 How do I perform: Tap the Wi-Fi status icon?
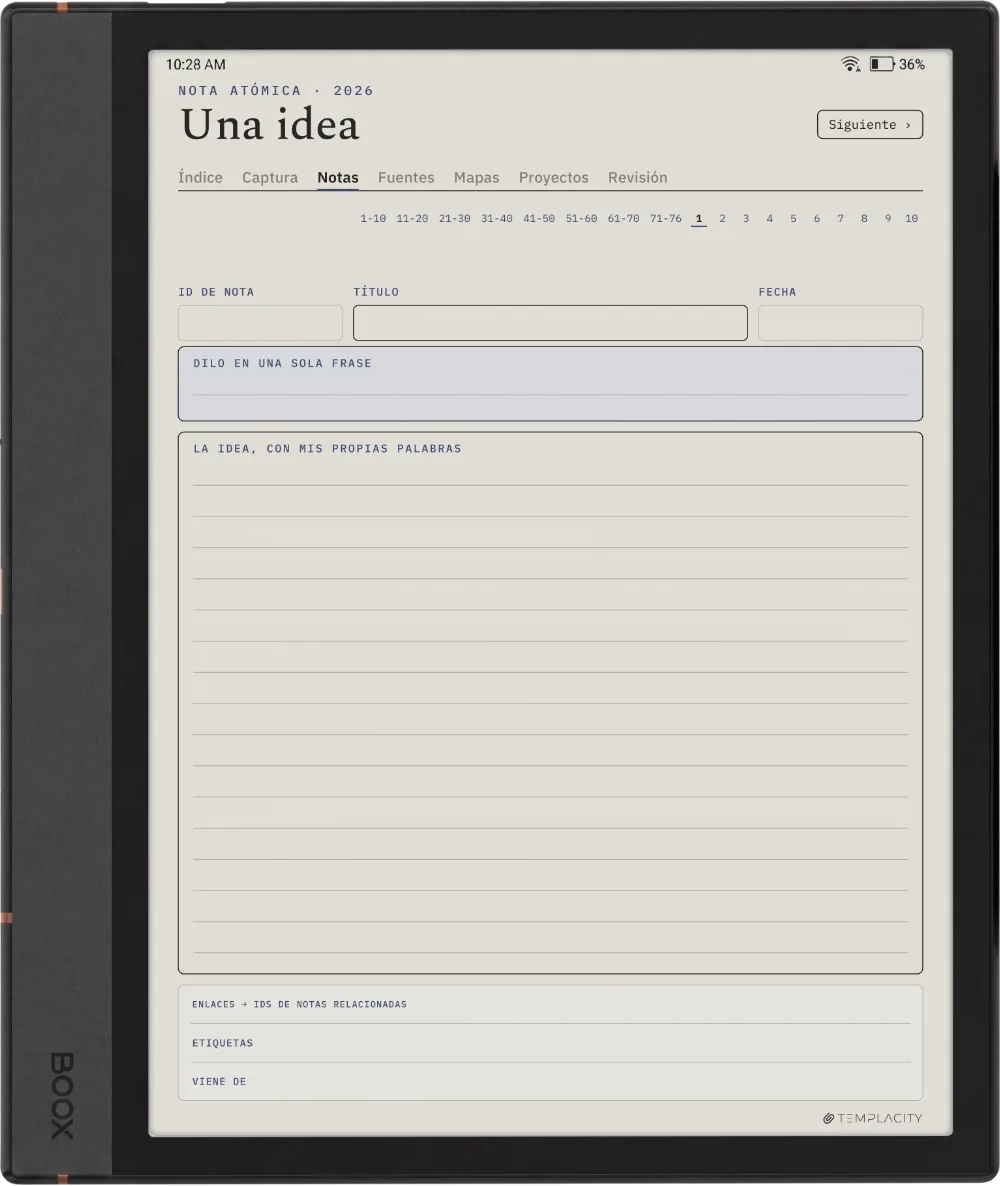pyautogui.click(x=850, y=64)
